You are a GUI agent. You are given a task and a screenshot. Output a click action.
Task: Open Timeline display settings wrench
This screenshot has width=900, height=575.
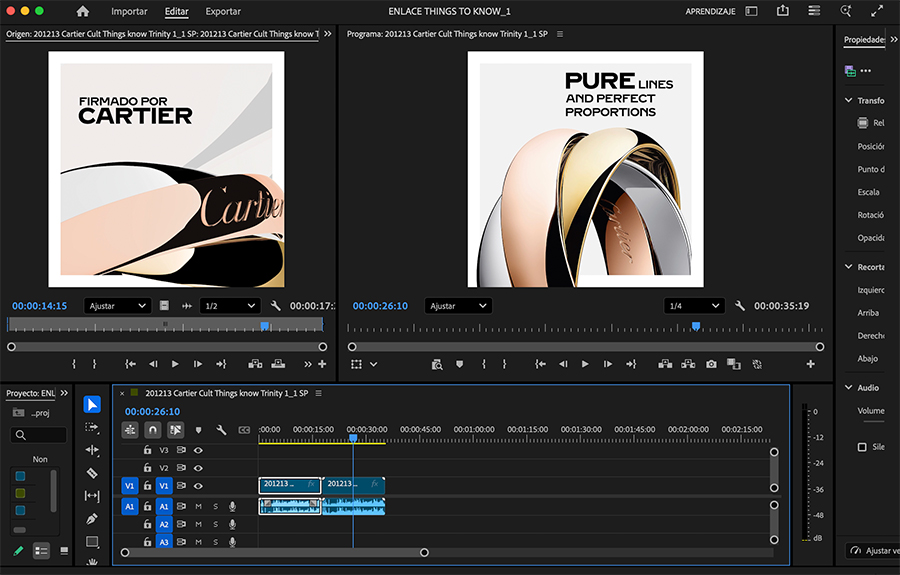221,430
